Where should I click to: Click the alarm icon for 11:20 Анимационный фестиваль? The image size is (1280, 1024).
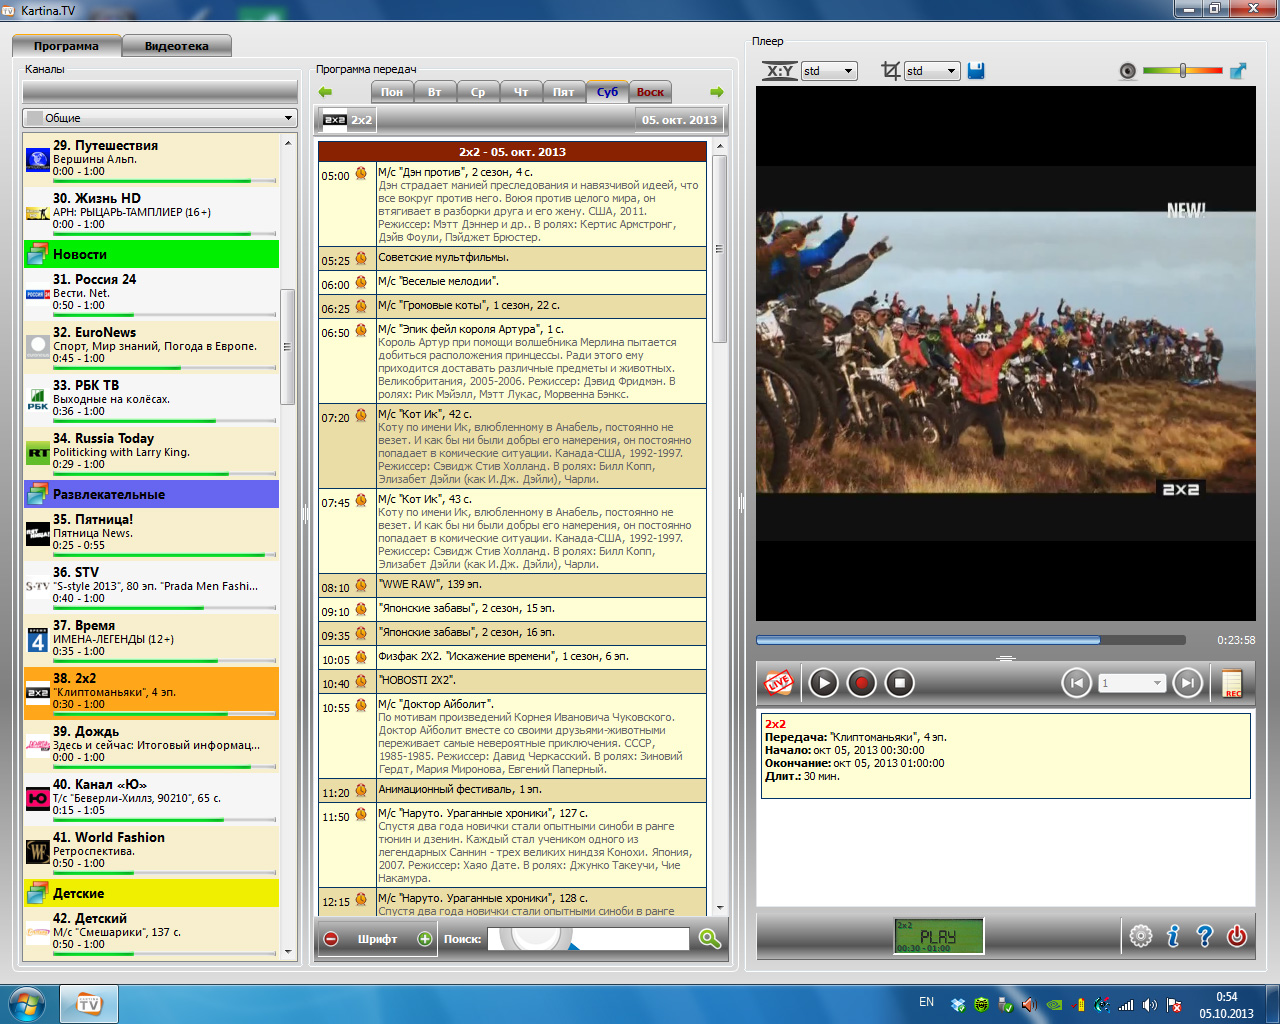(361, 791)
